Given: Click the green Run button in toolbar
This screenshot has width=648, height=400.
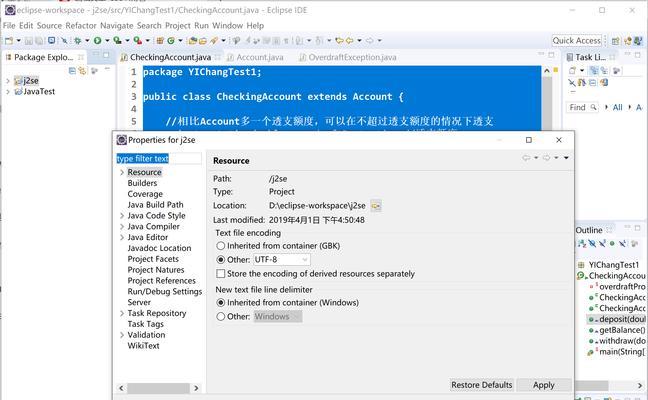Looking at the screenshot, I should pos(98,40).
